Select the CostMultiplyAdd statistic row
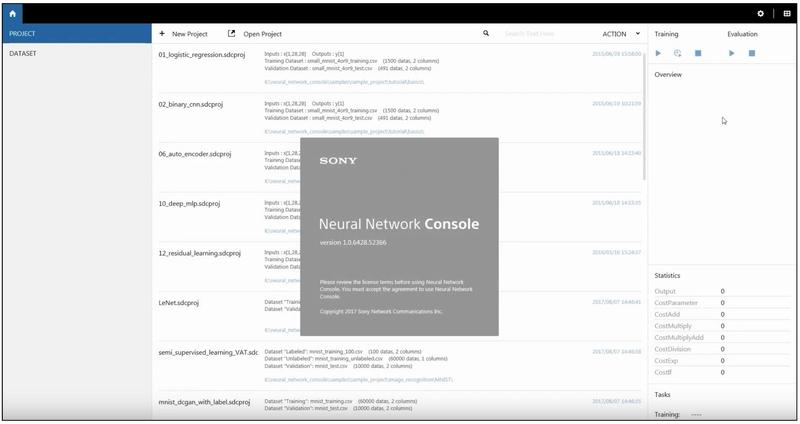Image resolution: width=800 pixels, height=424 pixels. [722, 338]
